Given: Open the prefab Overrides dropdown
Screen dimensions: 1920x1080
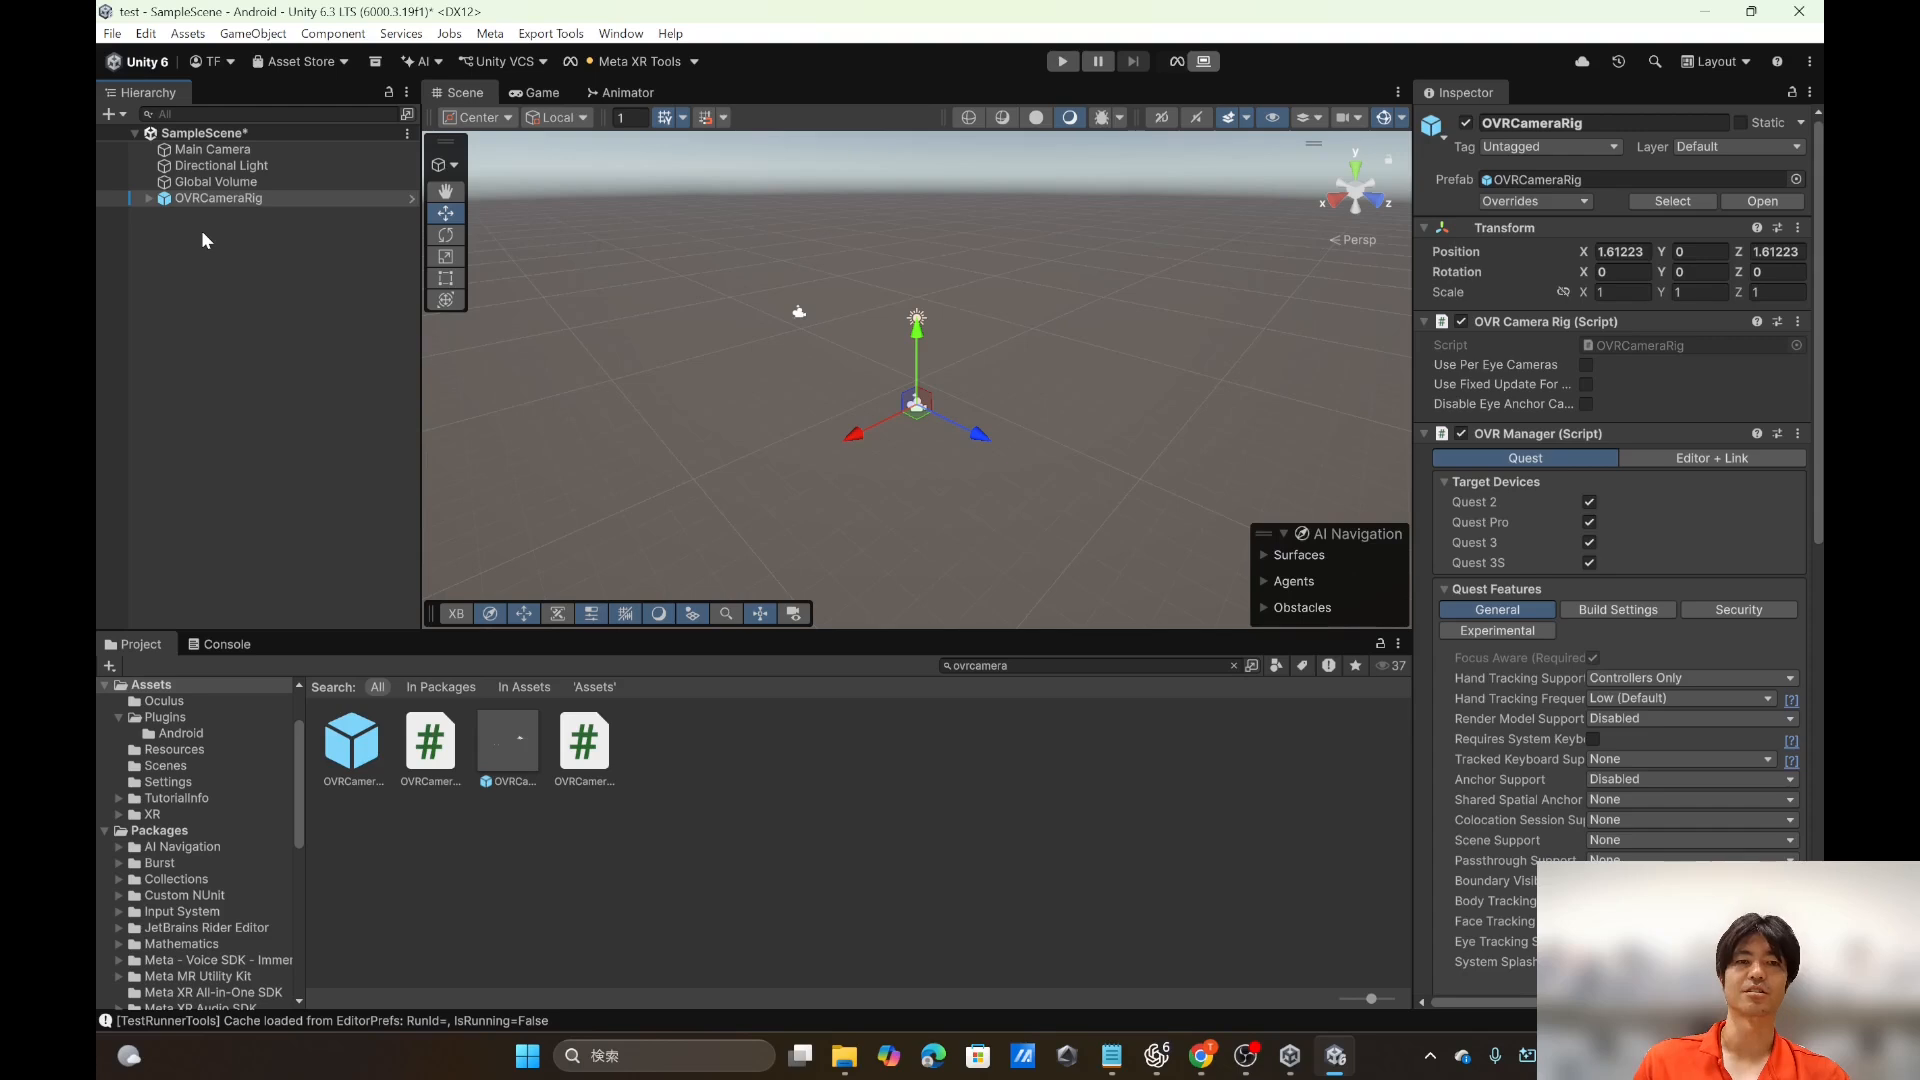Looking at the screenshot, I should [x=1534, y=202].
